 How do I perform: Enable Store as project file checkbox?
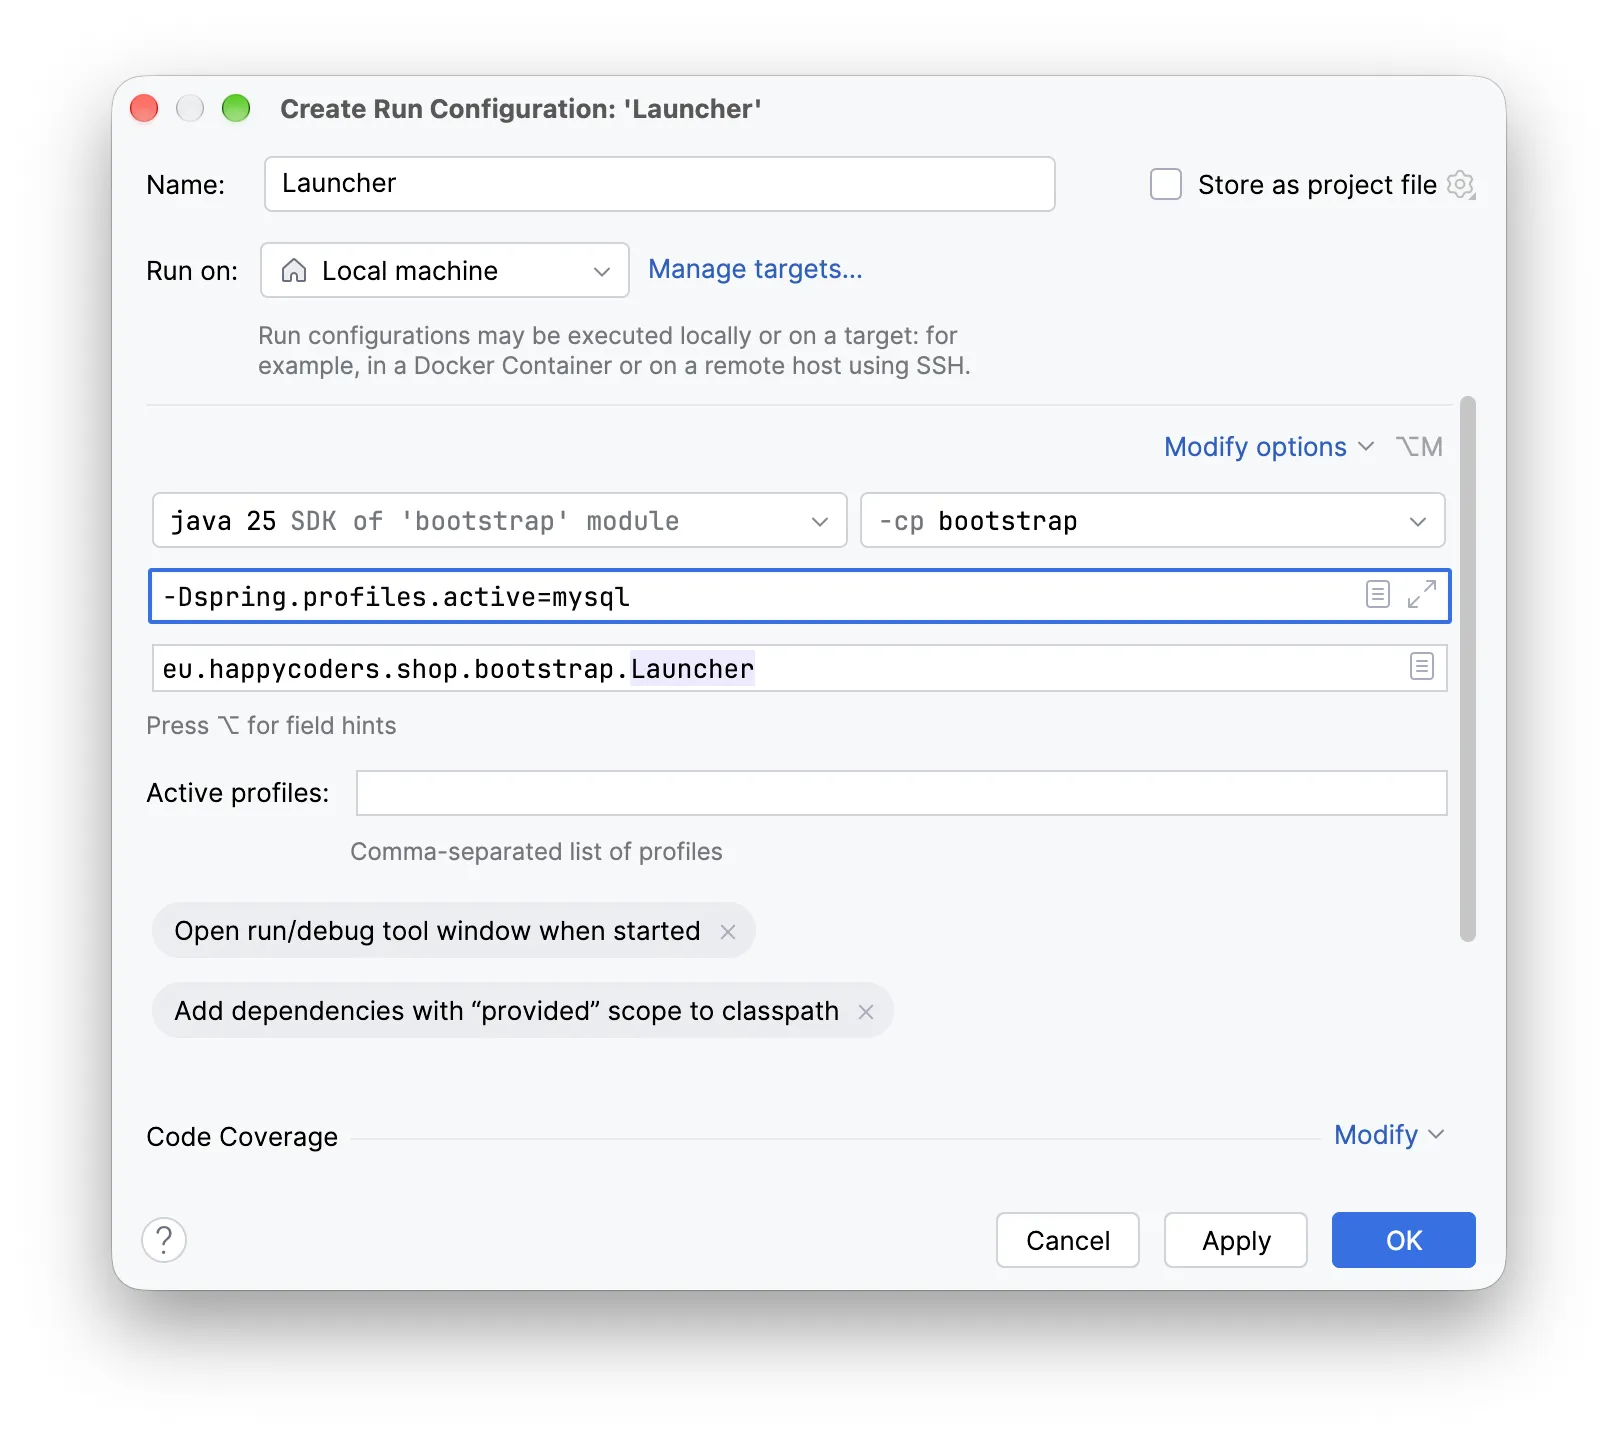1166,185
